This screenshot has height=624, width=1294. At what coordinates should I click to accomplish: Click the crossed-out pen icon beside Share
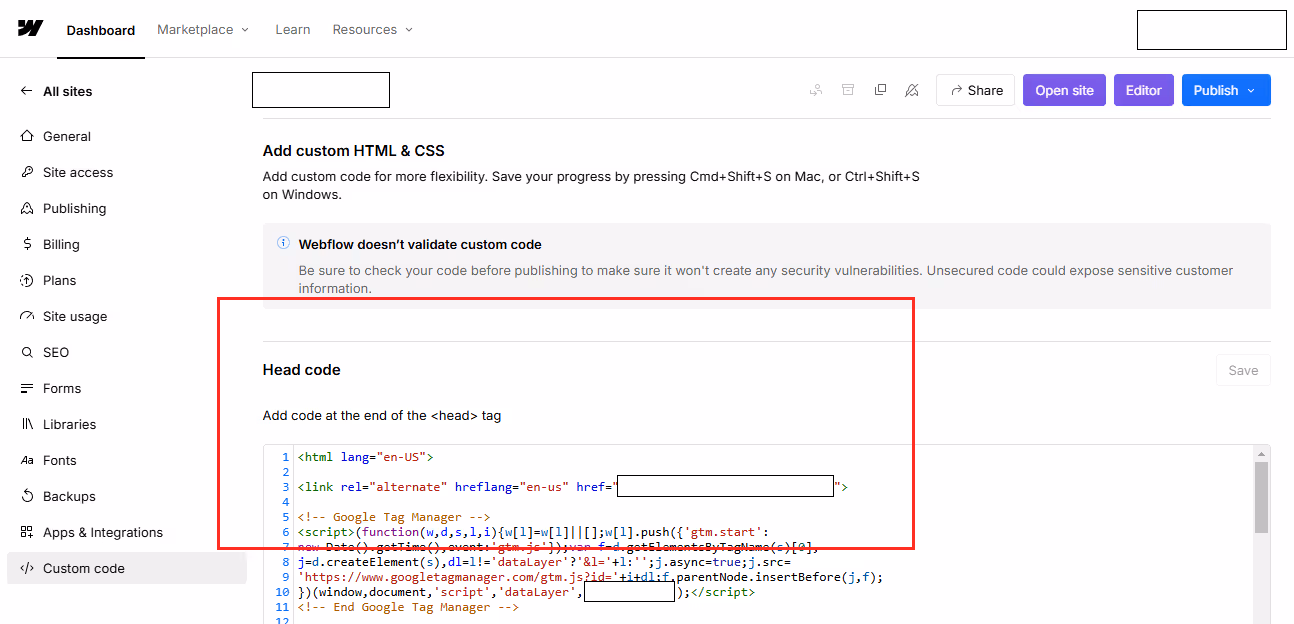tap(911, 90)
